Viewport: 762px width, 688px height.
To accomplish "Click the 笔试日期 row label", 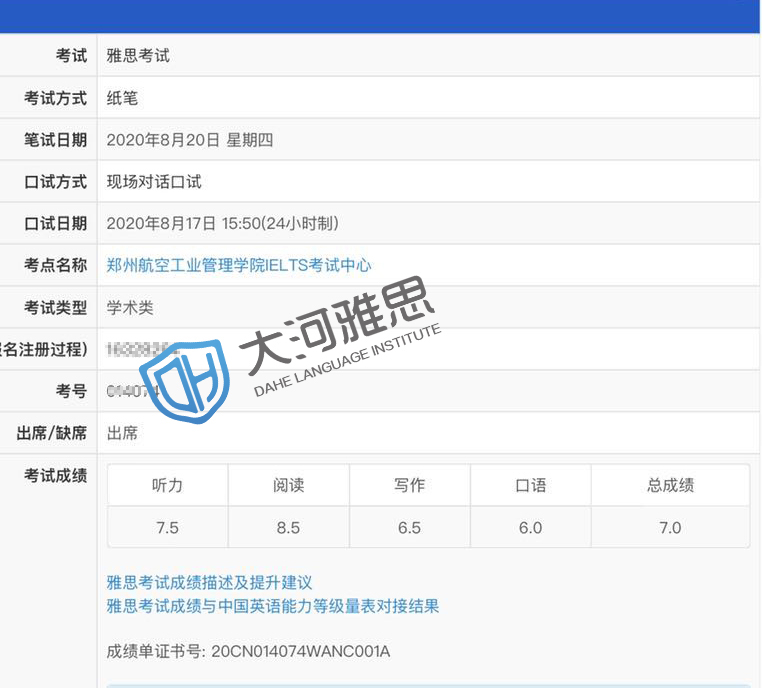I will 55,140.
